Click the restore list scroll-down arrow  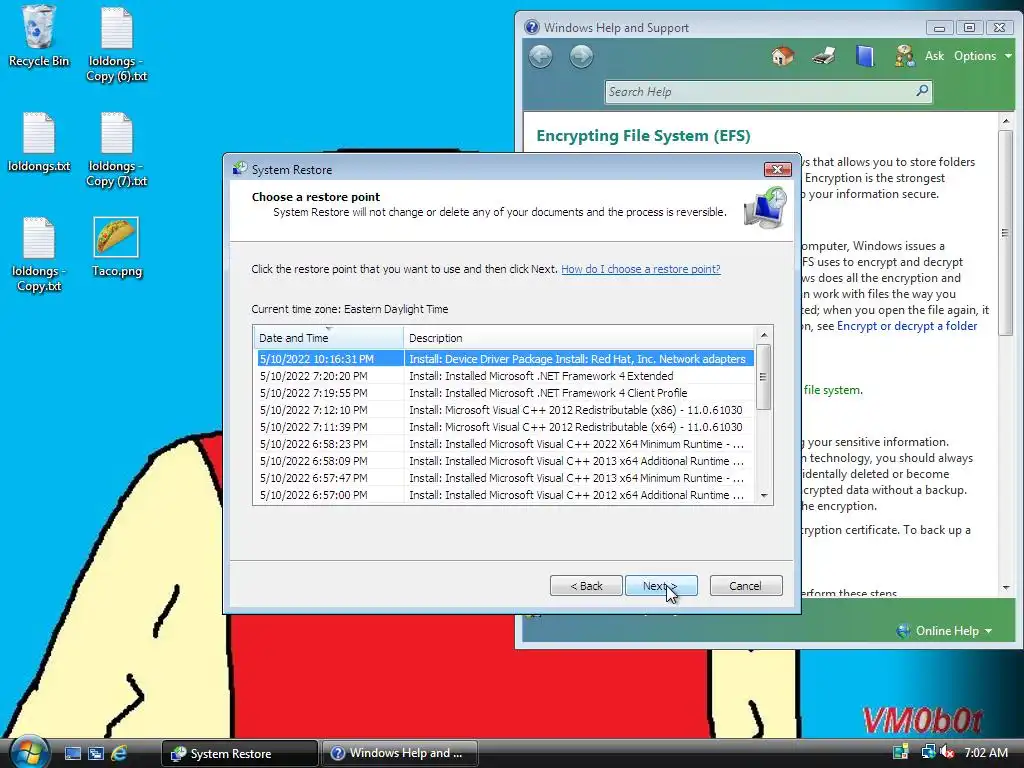tap(763, 496)
